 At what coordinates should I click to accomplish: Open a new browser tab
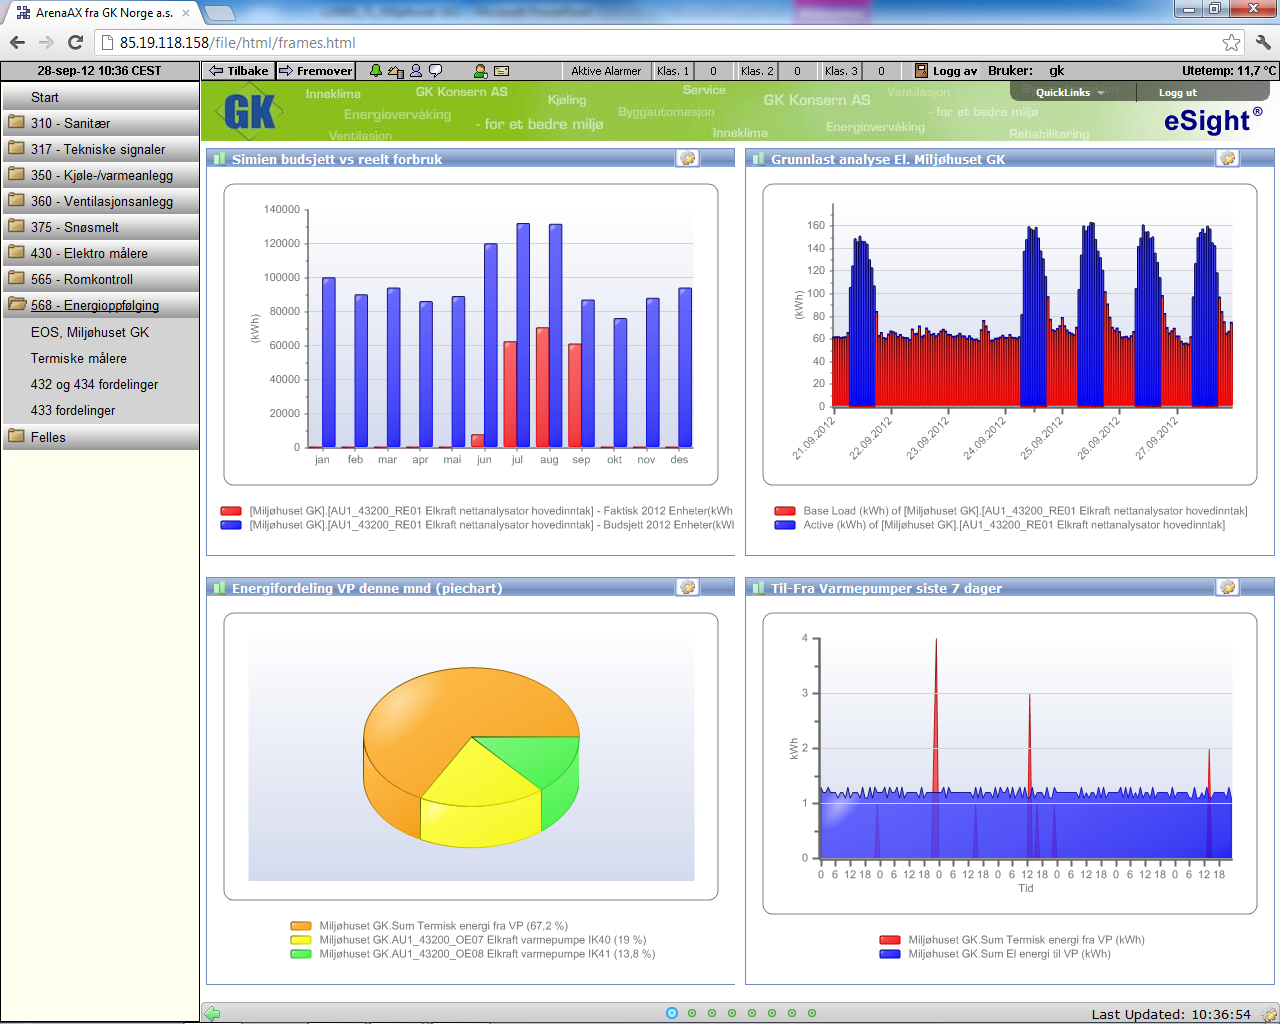(220, 13)
